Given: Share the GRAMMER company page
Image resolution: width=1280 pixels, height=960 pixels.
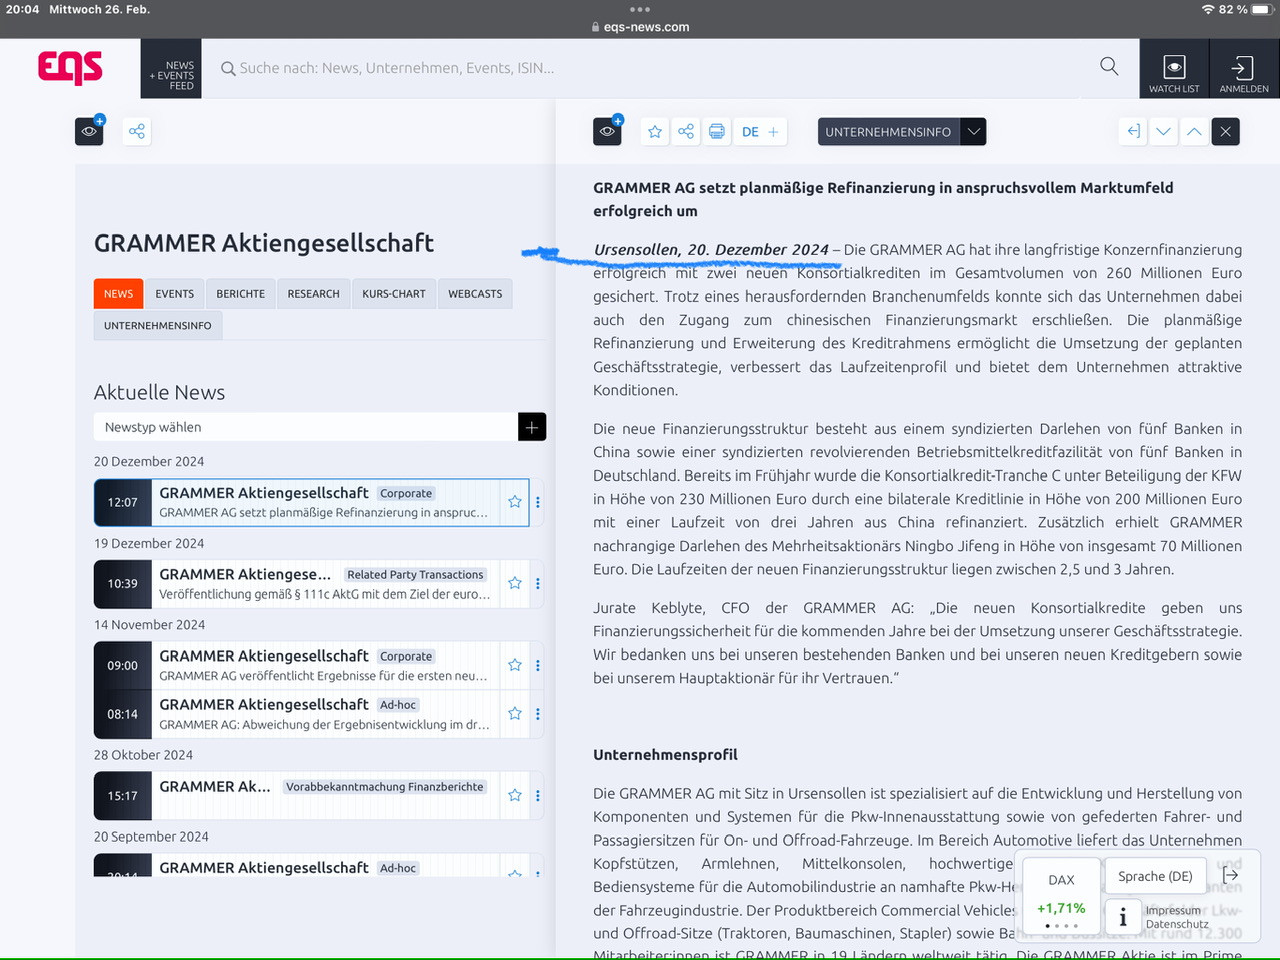Looking at the screenshot, I should [x=137, y=132].
